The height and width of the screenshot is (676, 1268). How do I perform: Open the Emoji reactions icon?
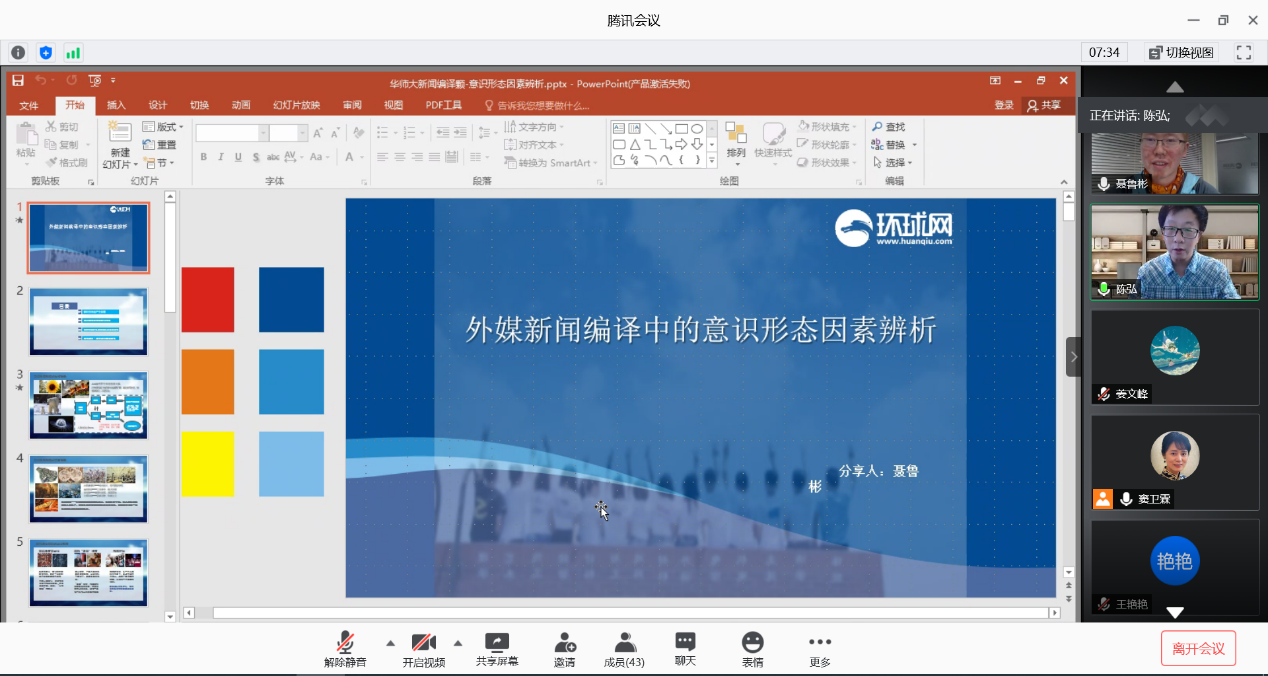(x=752, y=642)
